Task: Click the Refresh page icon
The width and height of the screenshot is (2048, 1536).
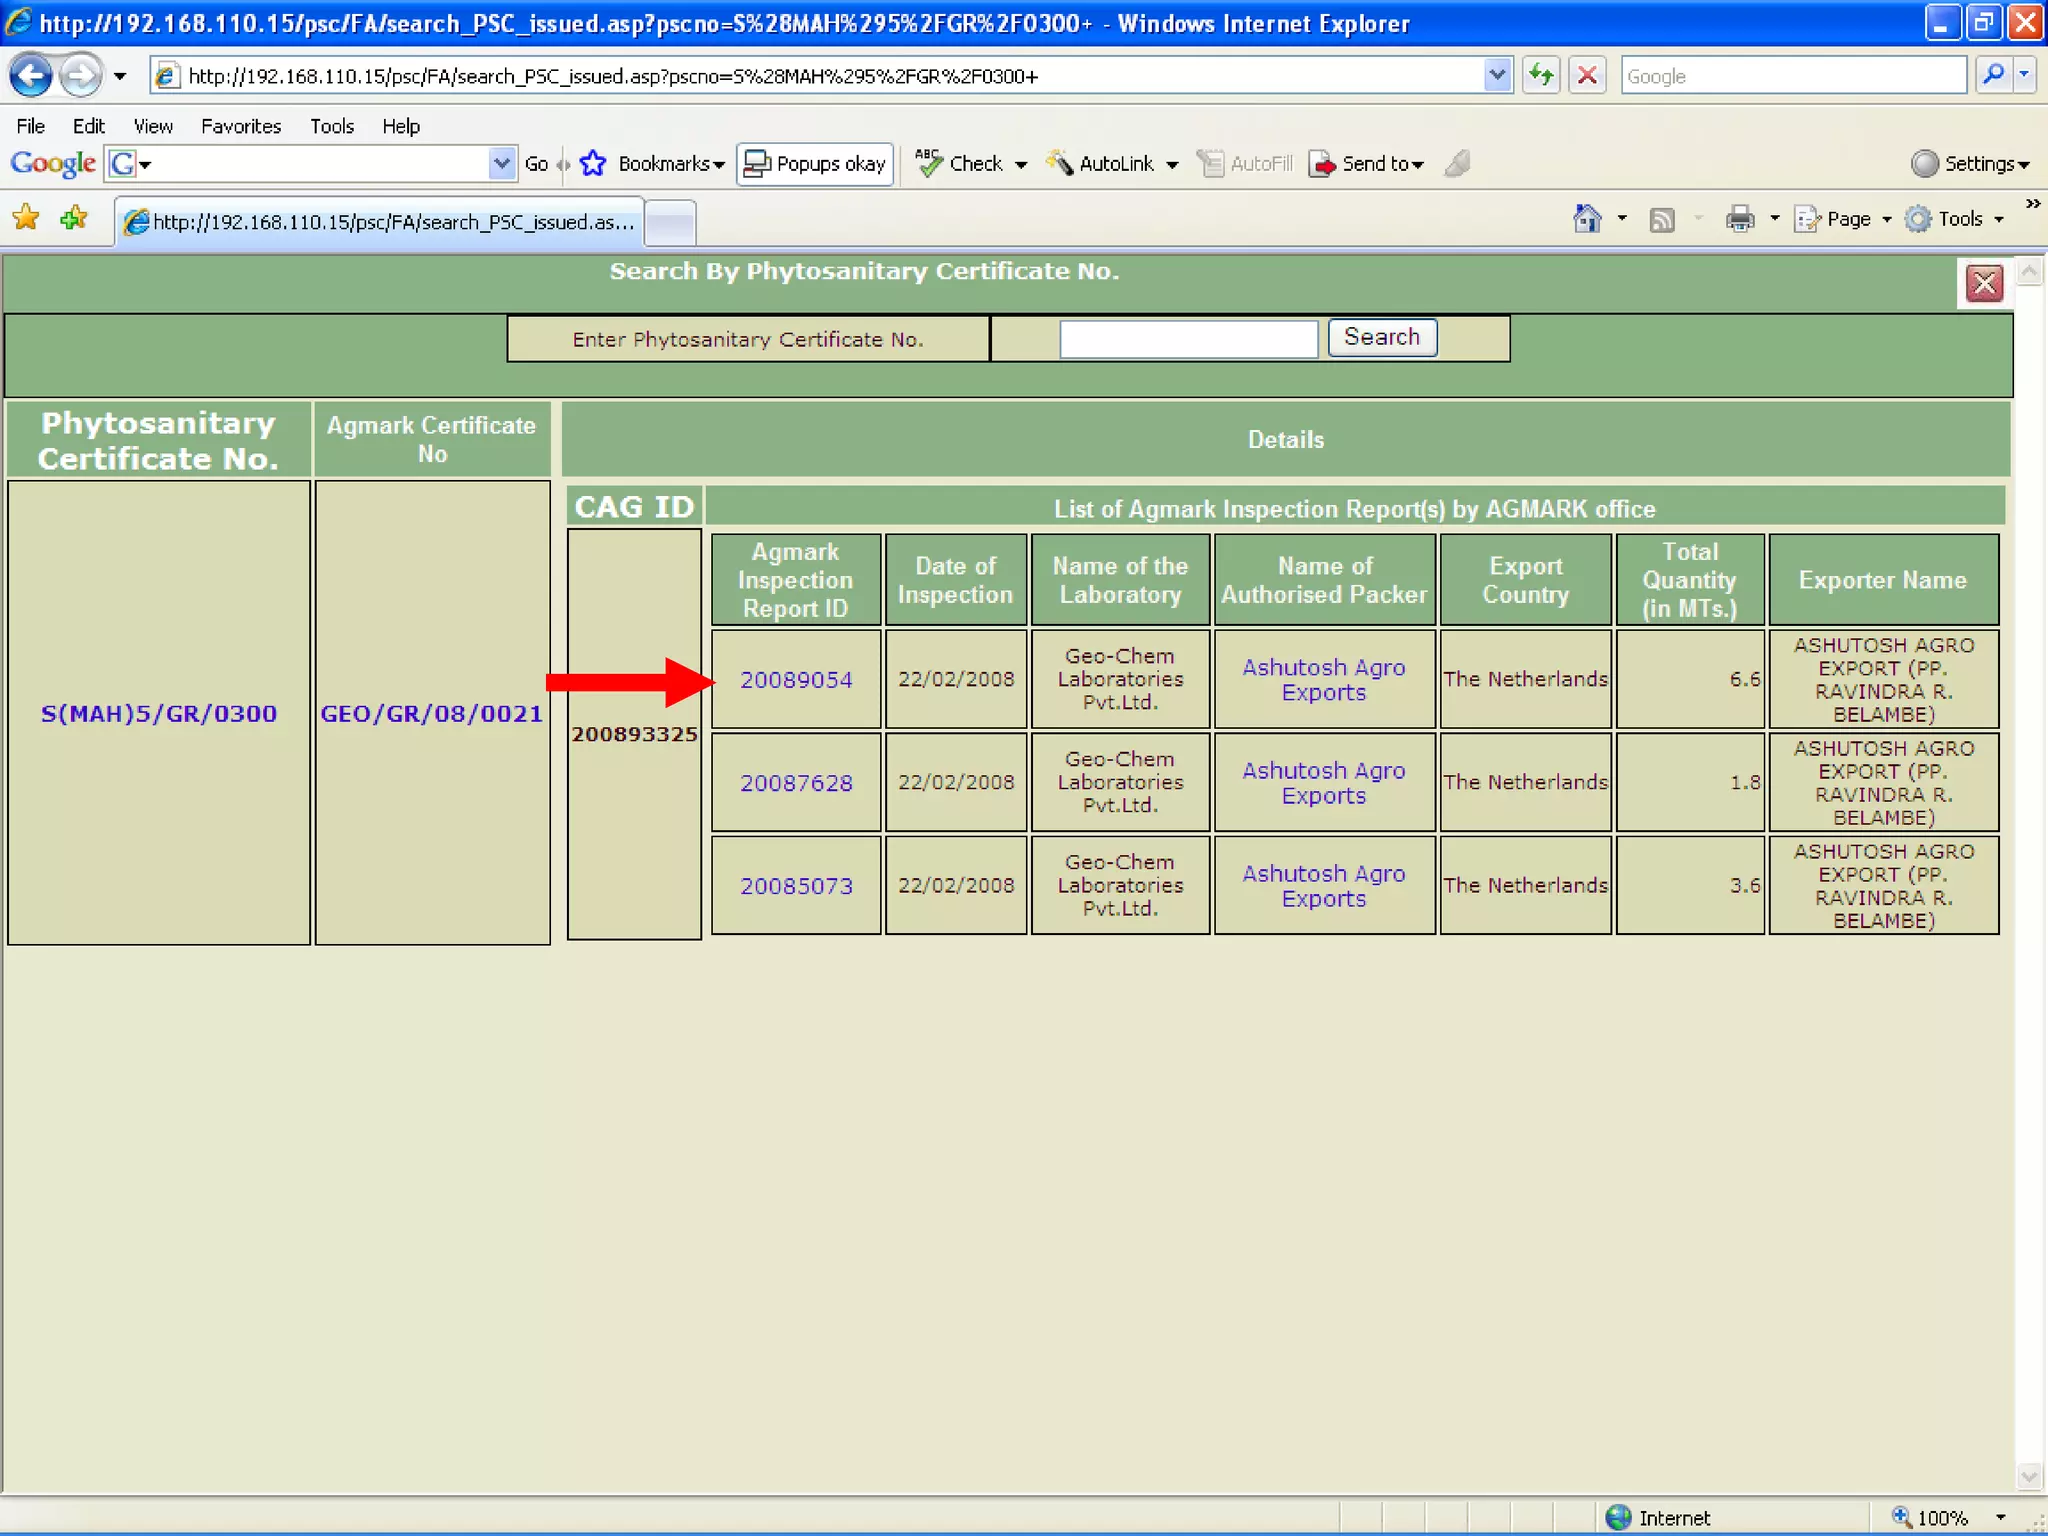Action: (x=1541, y=76)
